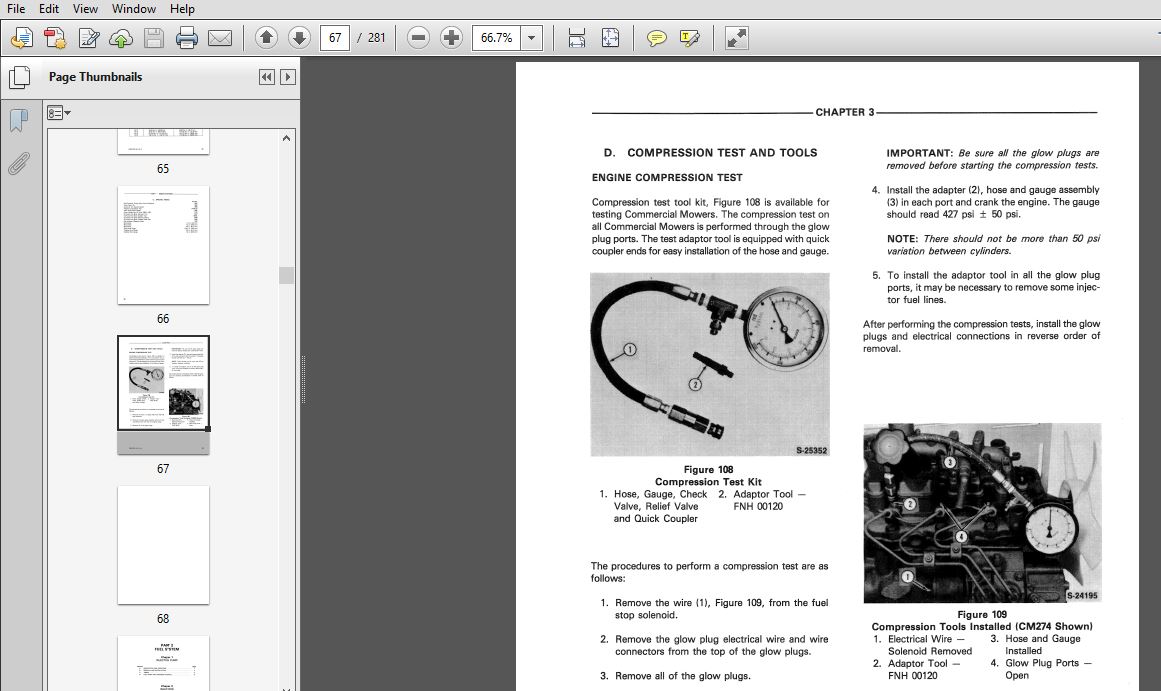The image size is (1161, 691).
Task: Click the page number field showing 67
Action: [x=335, y=38]
